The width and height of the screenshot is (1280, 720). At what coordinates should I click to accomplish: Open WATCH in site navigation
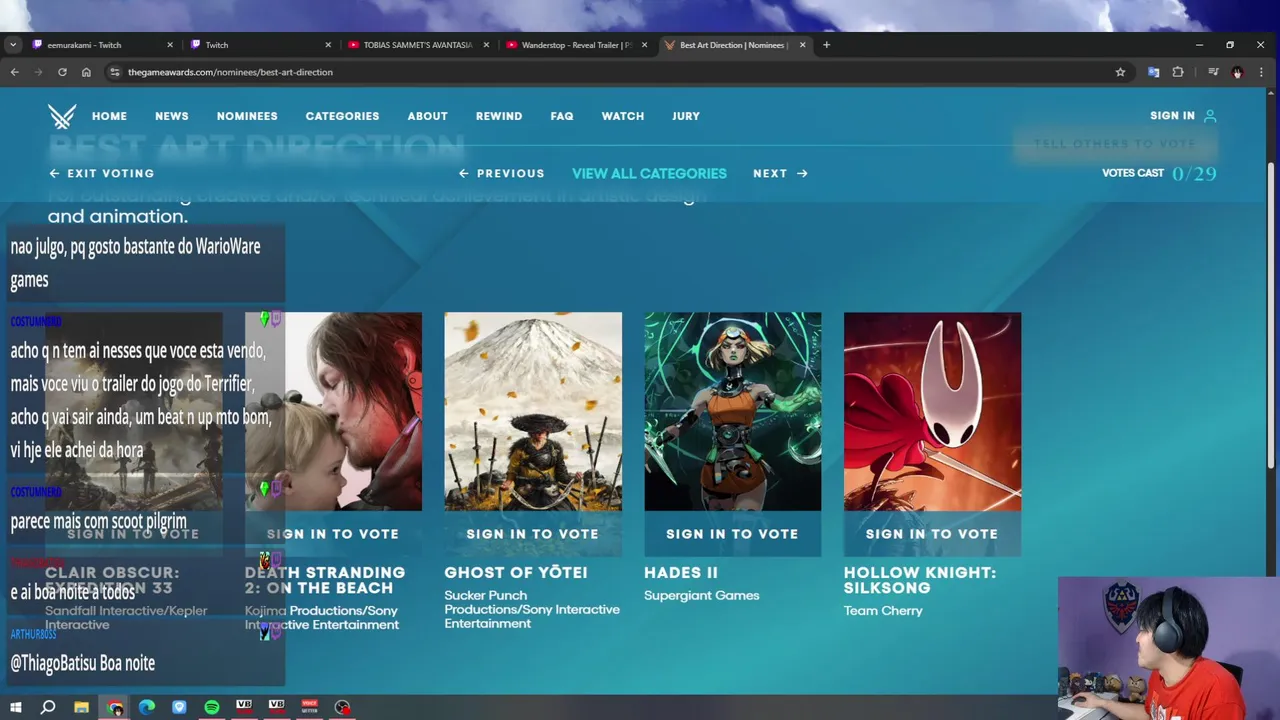623,116
